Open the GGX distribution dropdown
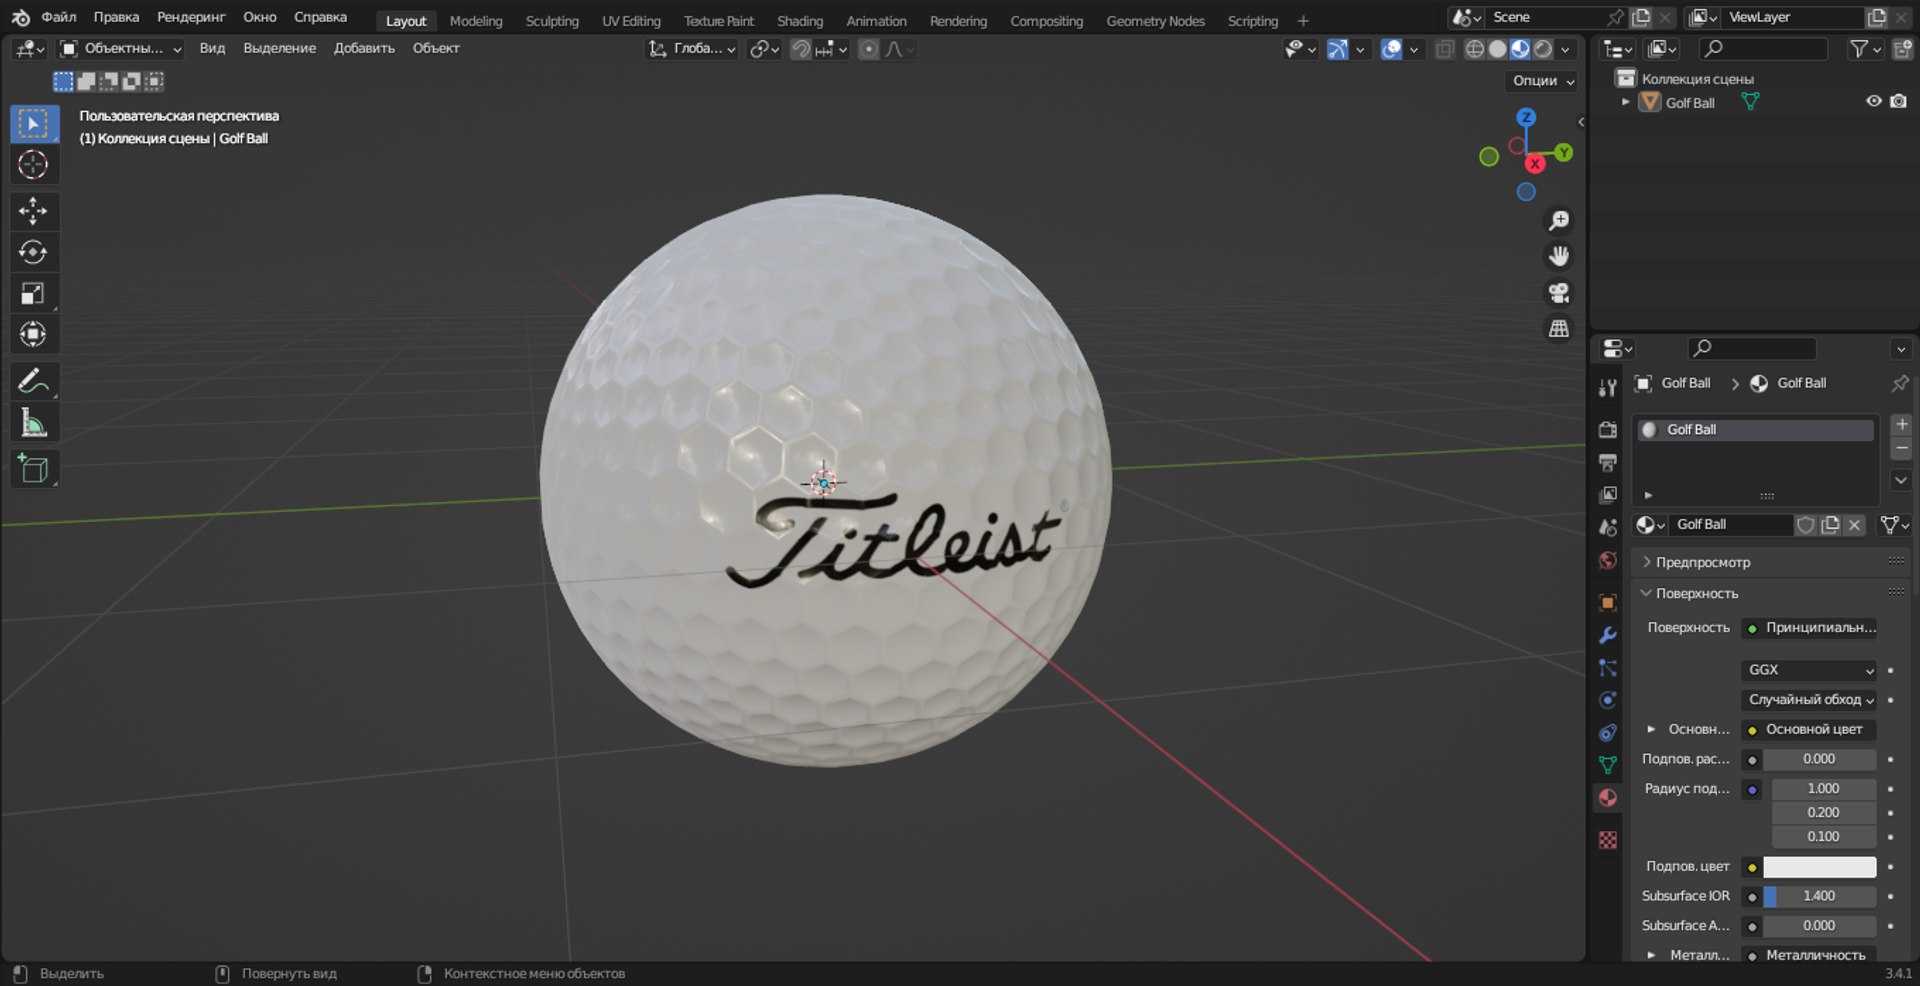The image size is (1920, 986). [1810, 670]
